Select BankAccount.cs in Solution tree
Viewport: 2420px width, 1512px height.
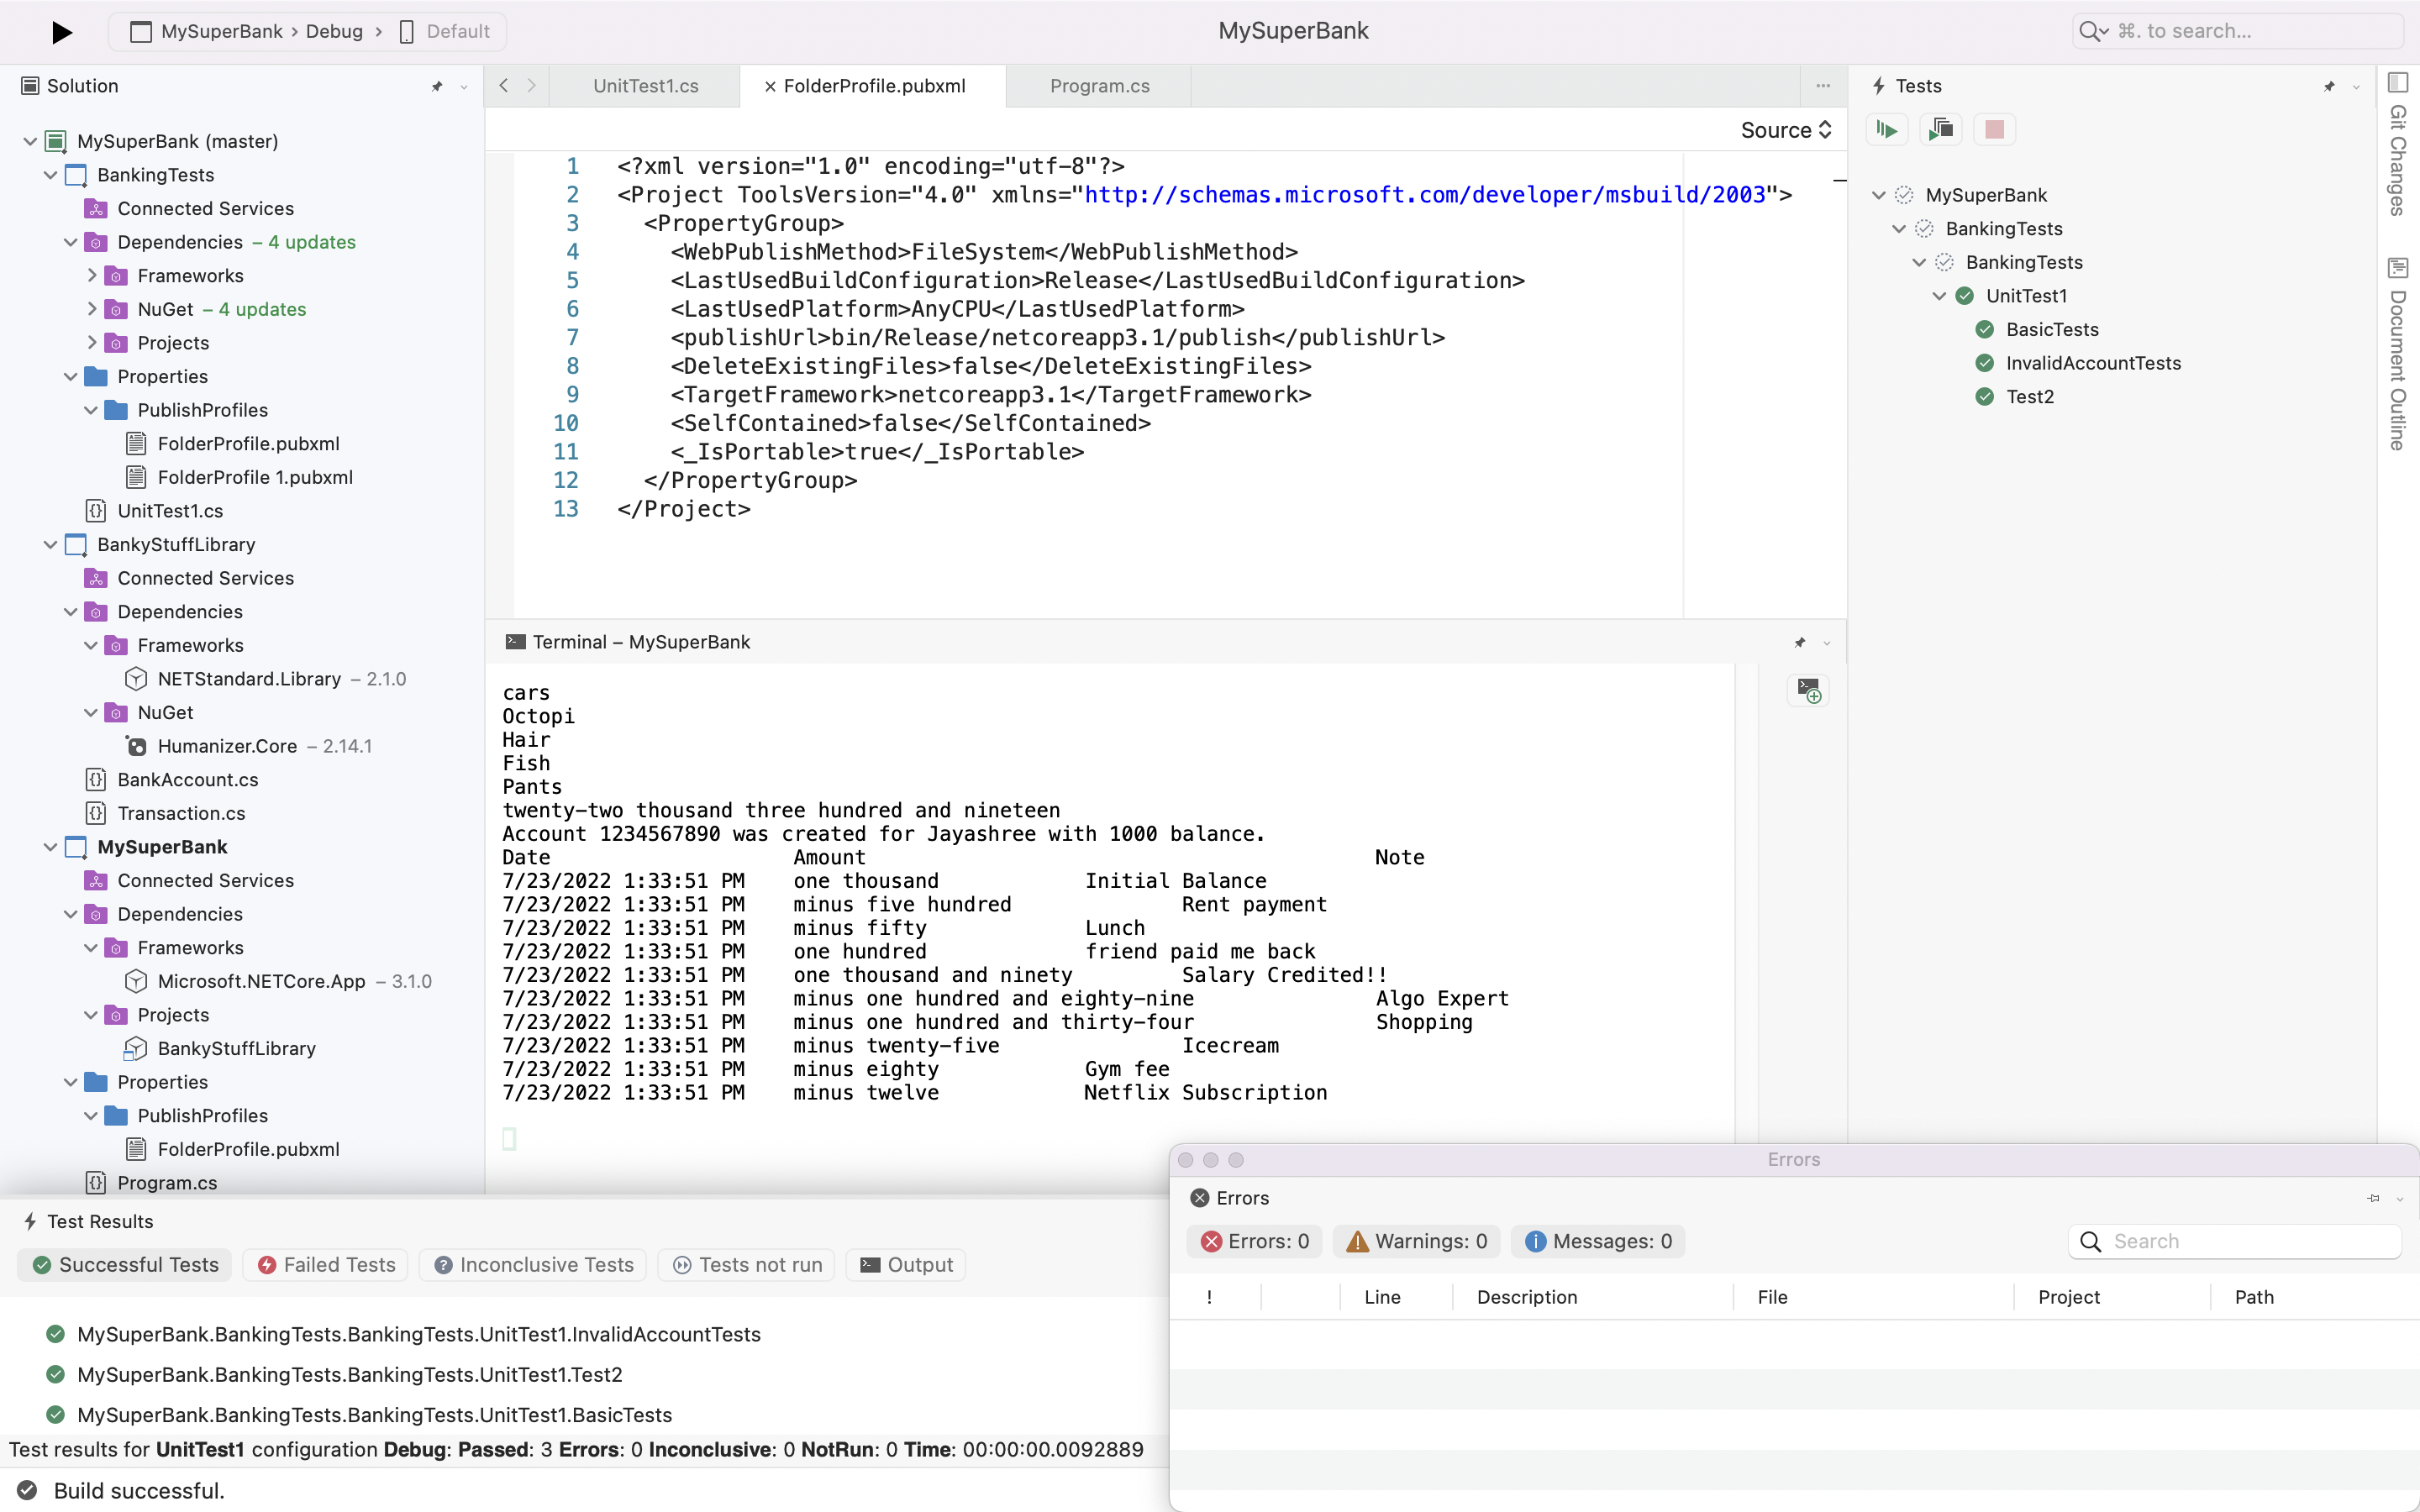(x=187, y=780)
